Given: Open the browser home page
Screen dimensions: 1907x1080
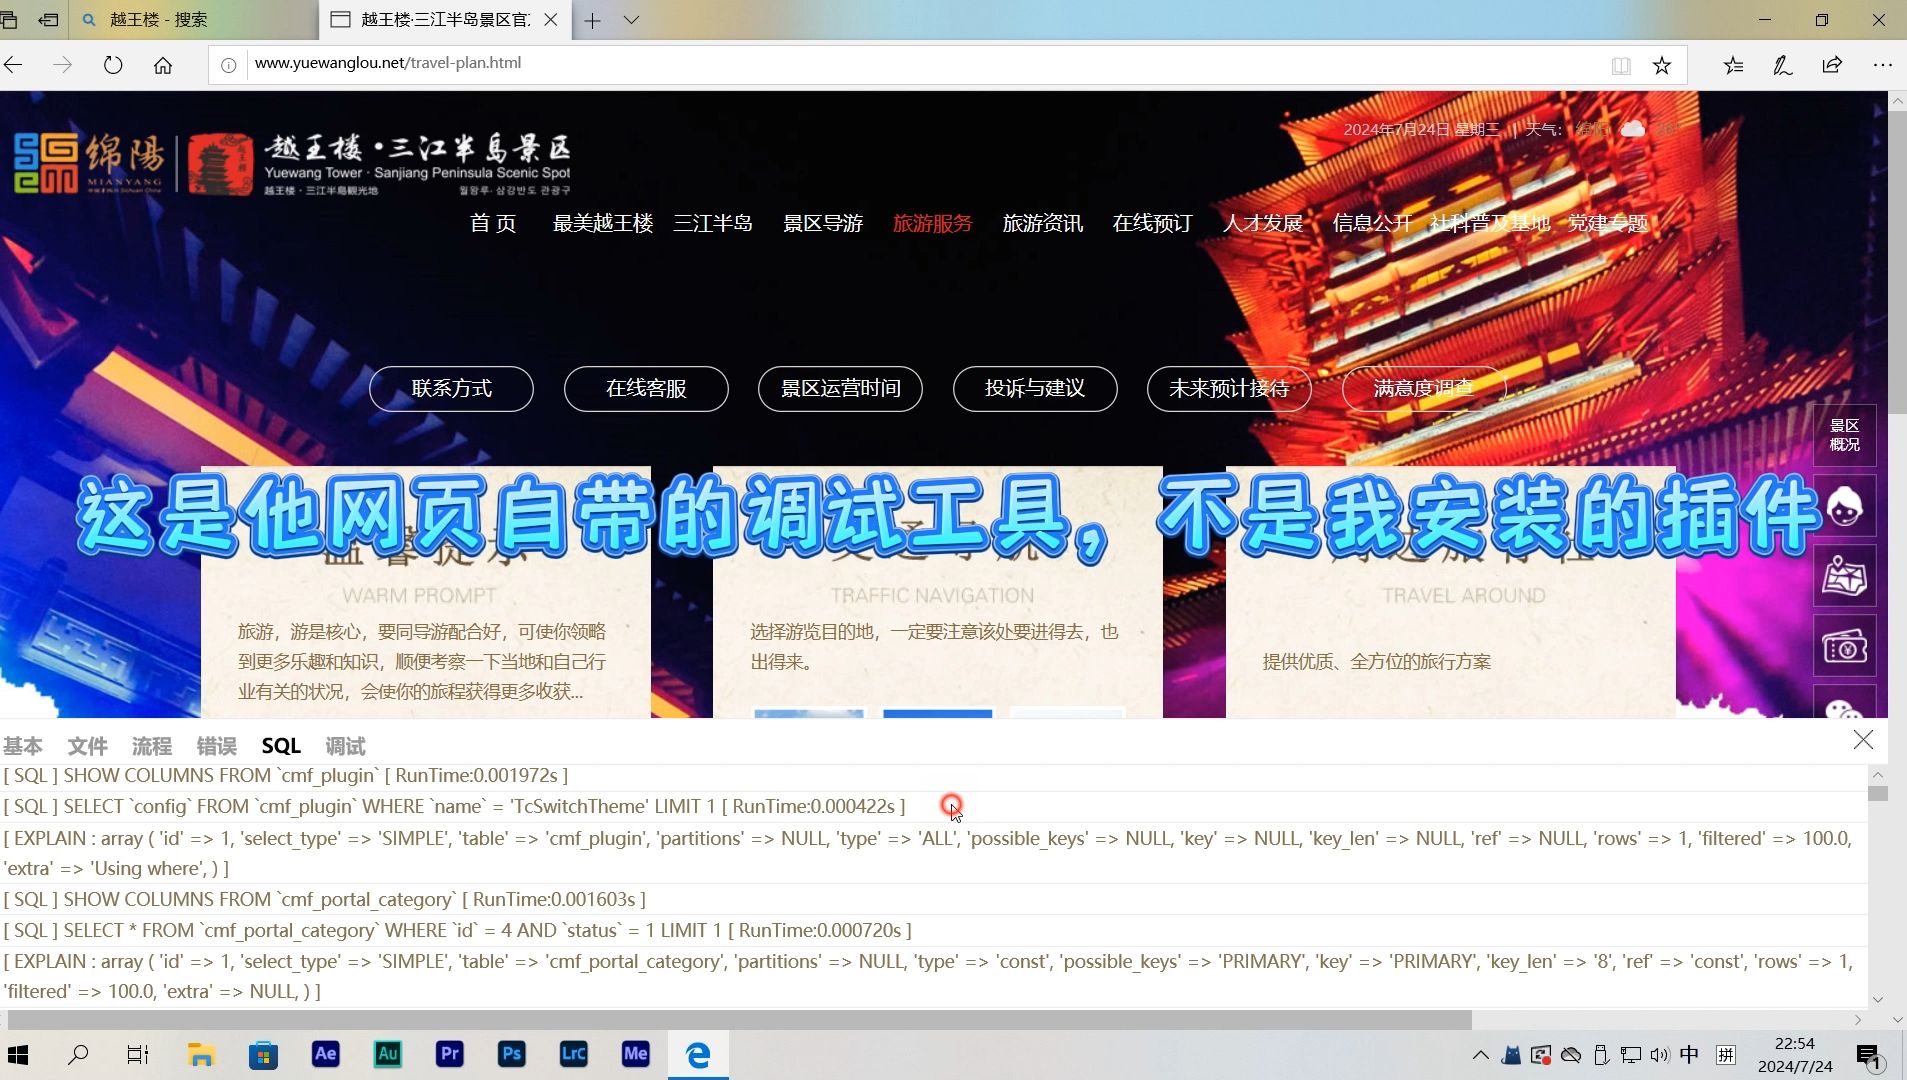Looking at the screenshot, I should (163, 65).
